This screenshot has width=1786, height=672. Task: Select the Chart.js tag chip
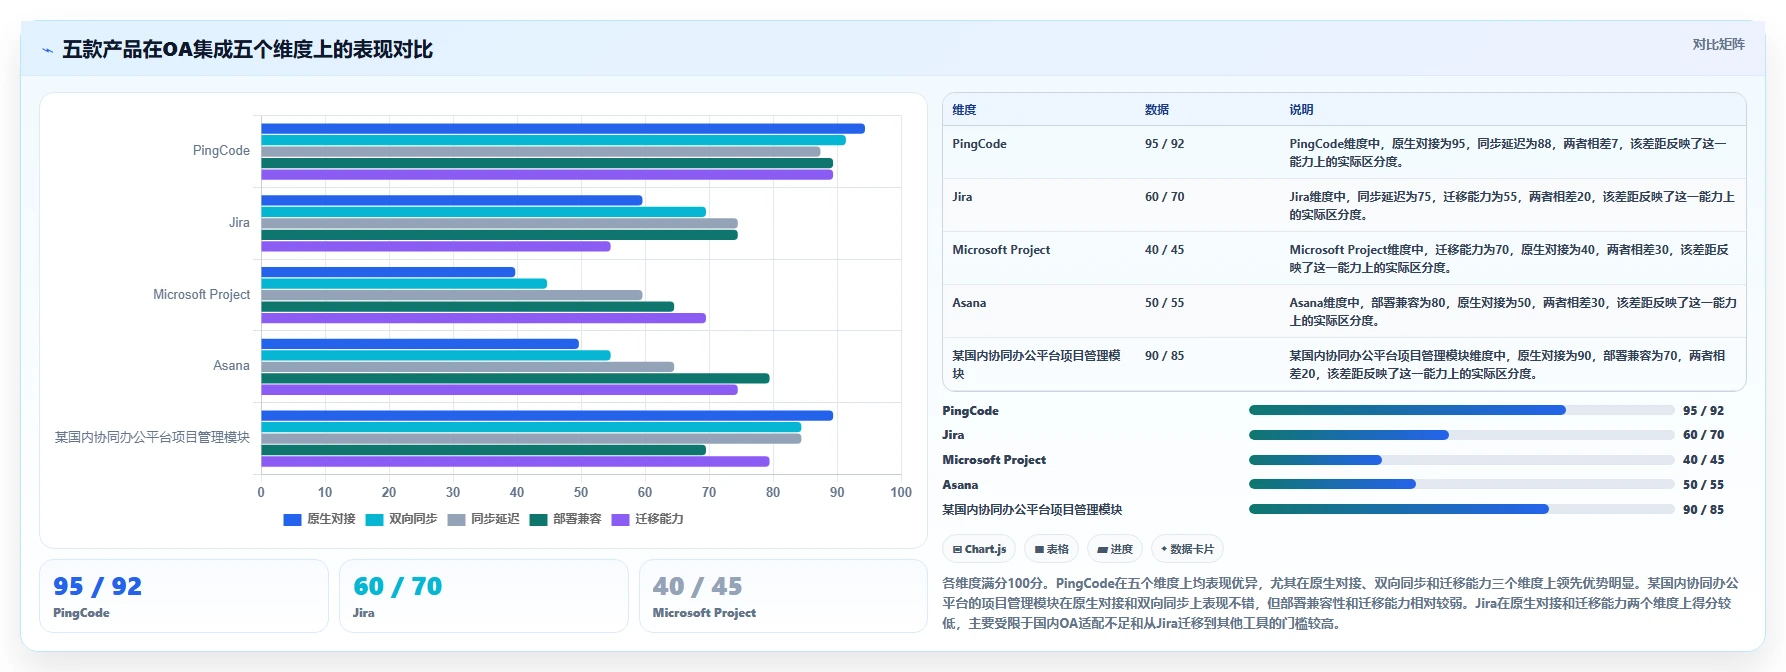pos(979,549)
